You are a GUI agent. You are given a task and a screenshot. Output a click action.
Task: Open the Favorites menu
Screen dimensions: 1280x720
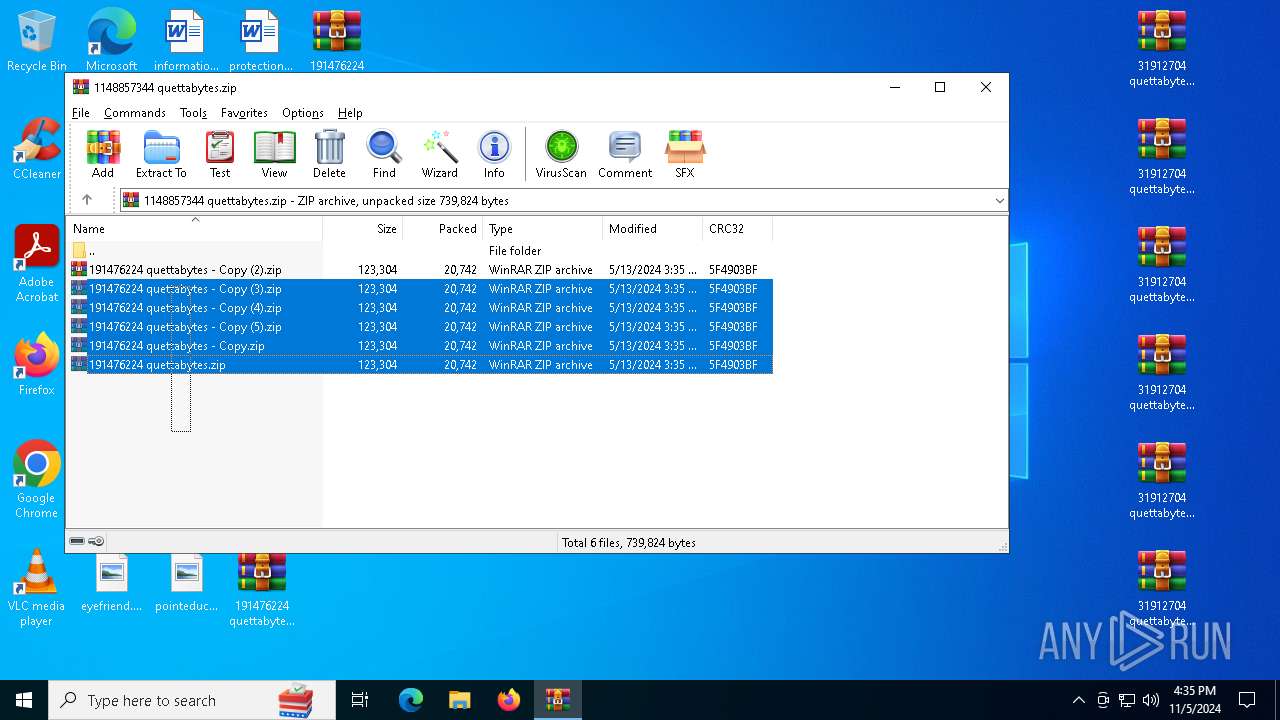pyautogui.click(x=244, y=113)
